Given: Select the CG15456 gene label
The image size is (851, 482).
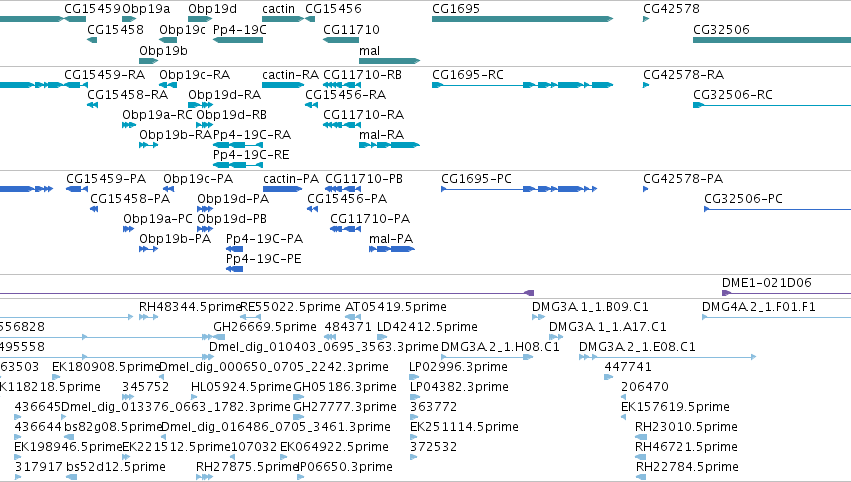Looking at the screenshot, I should coord(333,9).
